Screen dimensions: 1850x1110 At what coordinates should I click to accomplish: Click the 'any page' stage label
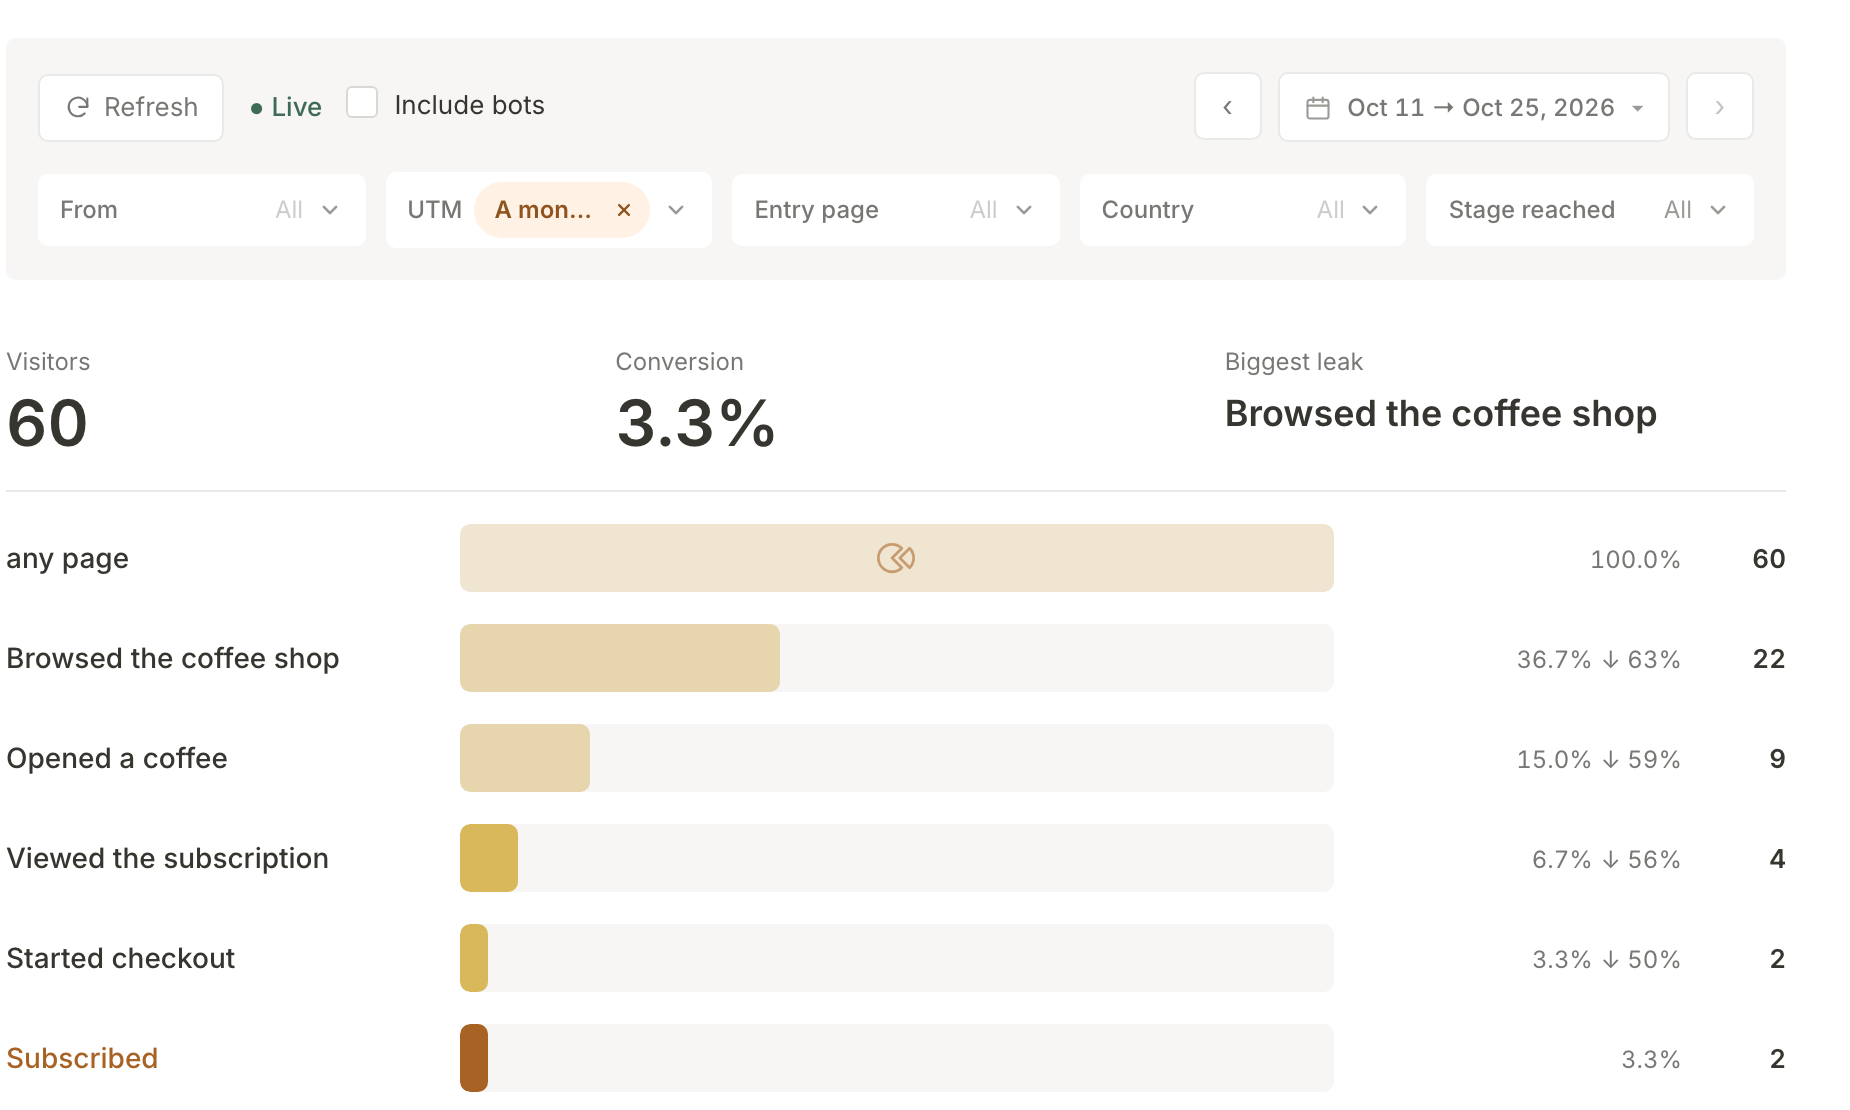tap(67, 559)
